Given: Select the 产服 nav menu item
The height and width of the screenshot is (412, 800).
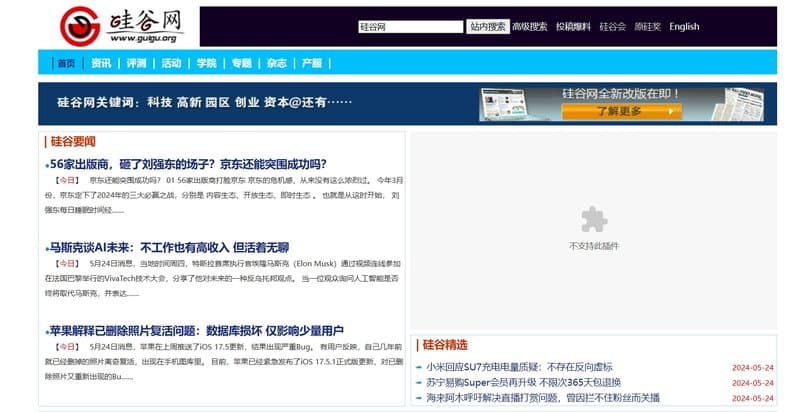Looking at the screenshot, I should 312,63.
